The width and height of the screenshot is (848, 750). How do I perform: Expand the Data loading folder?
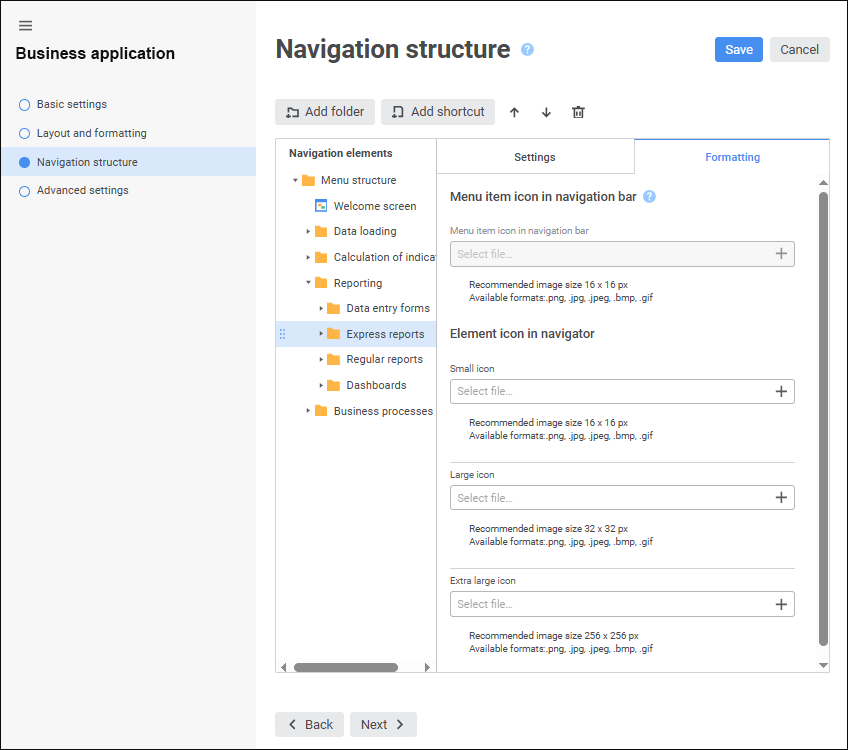click(x=308, y=232)
